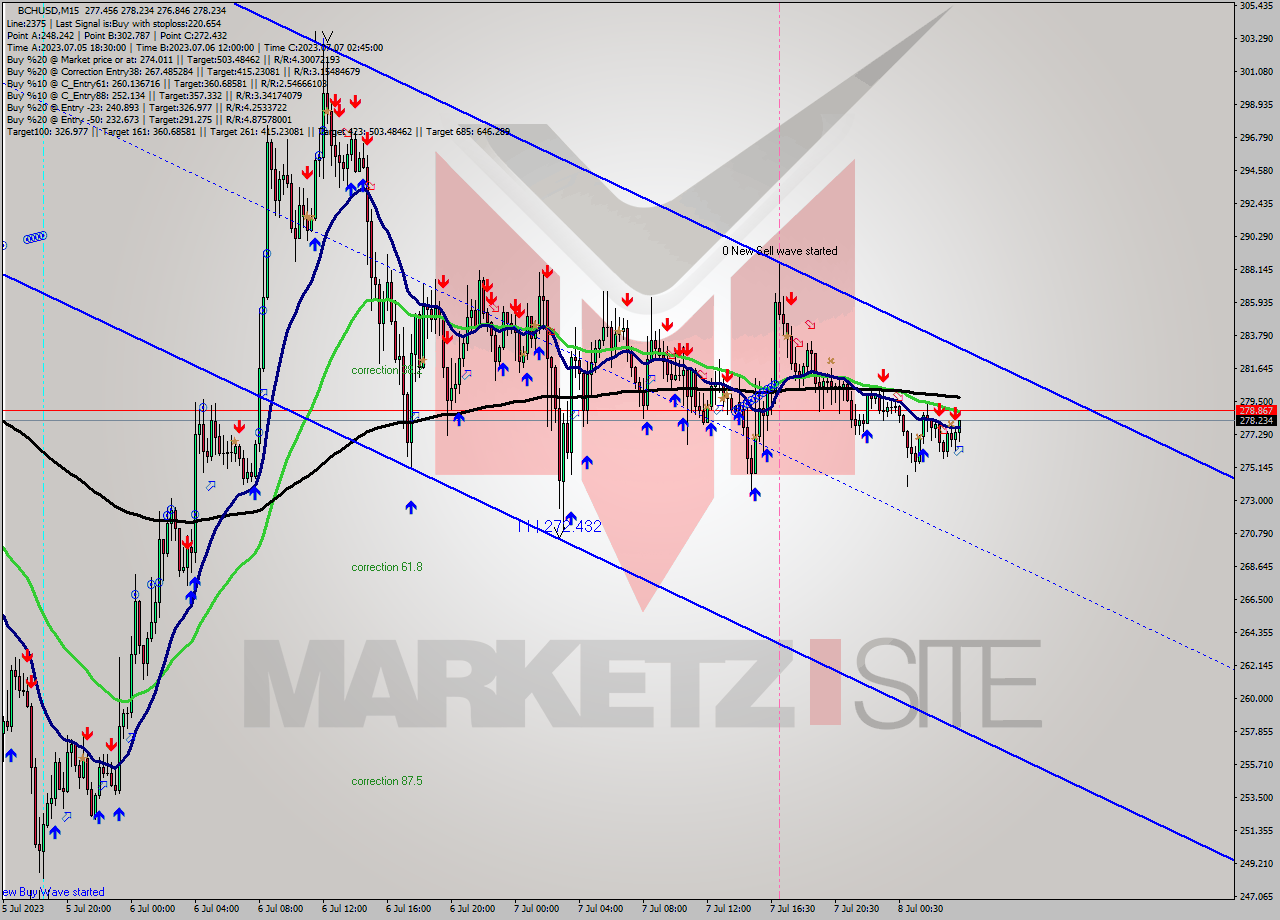
Task: Click the 281.645 price axis label
Action: 1256,369
